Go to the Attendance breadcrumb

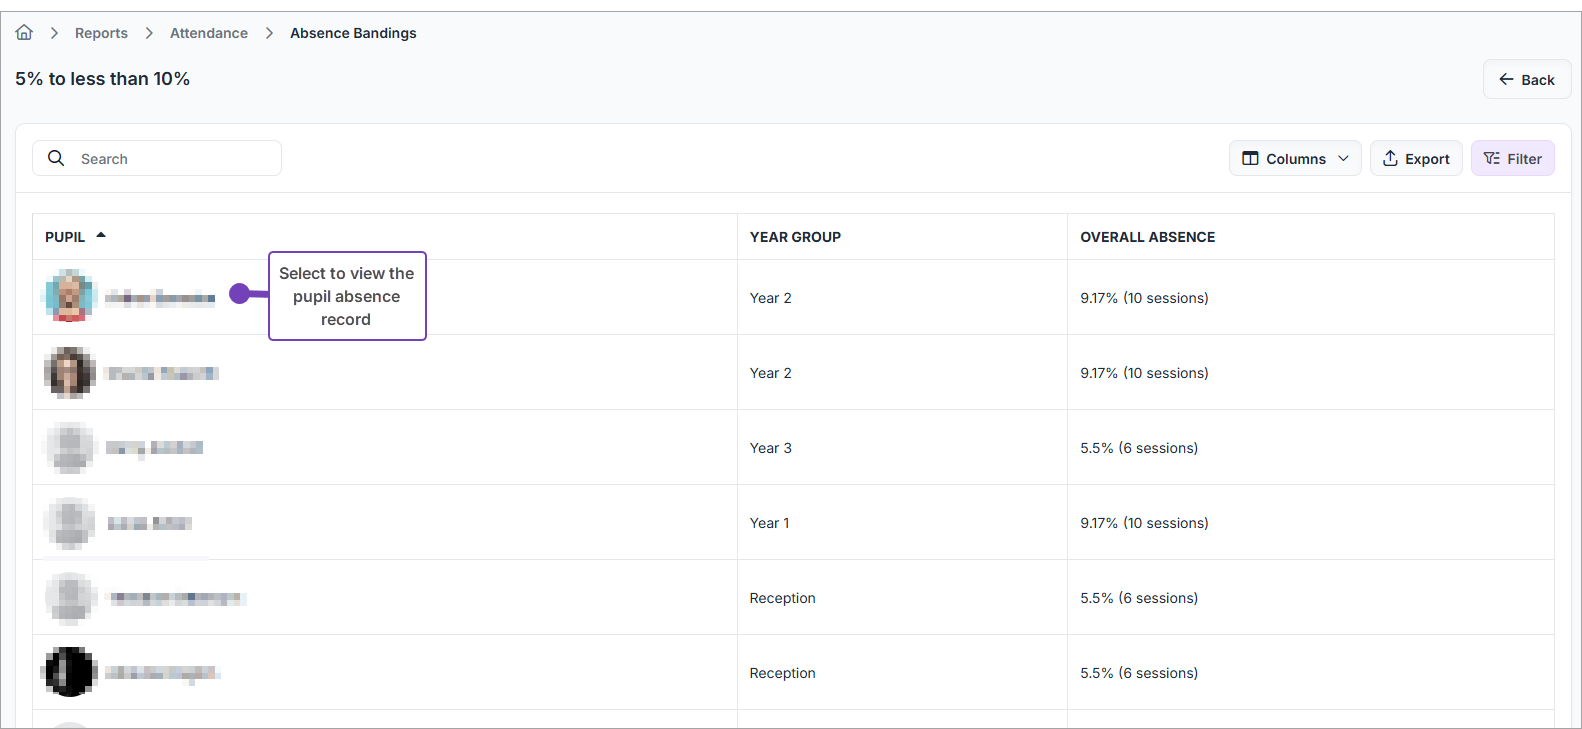[208, 33]
